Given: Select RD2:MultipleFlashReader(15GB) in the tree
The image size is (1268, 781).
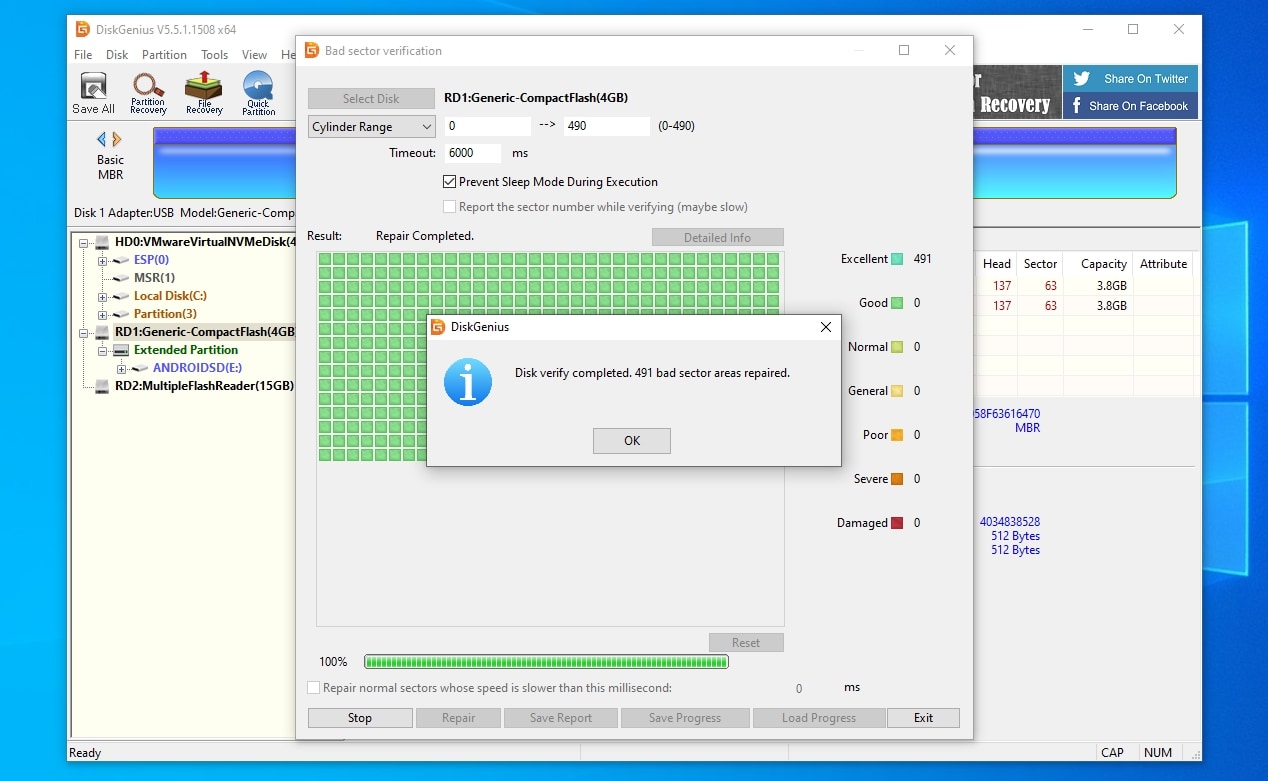Looking at the screenshot, I should (204, 386).
